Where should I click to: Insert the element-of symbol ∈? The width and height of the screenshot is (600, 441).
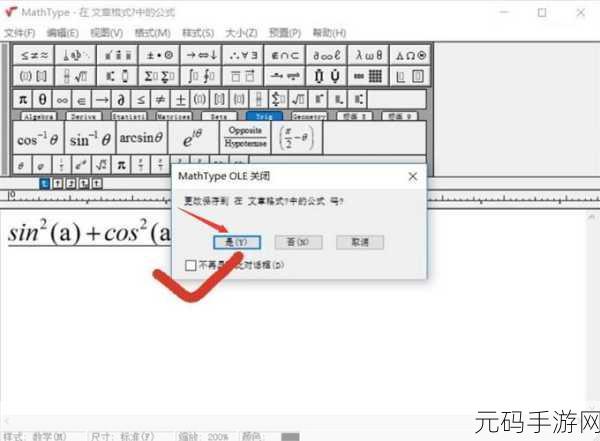pos(82,100)
